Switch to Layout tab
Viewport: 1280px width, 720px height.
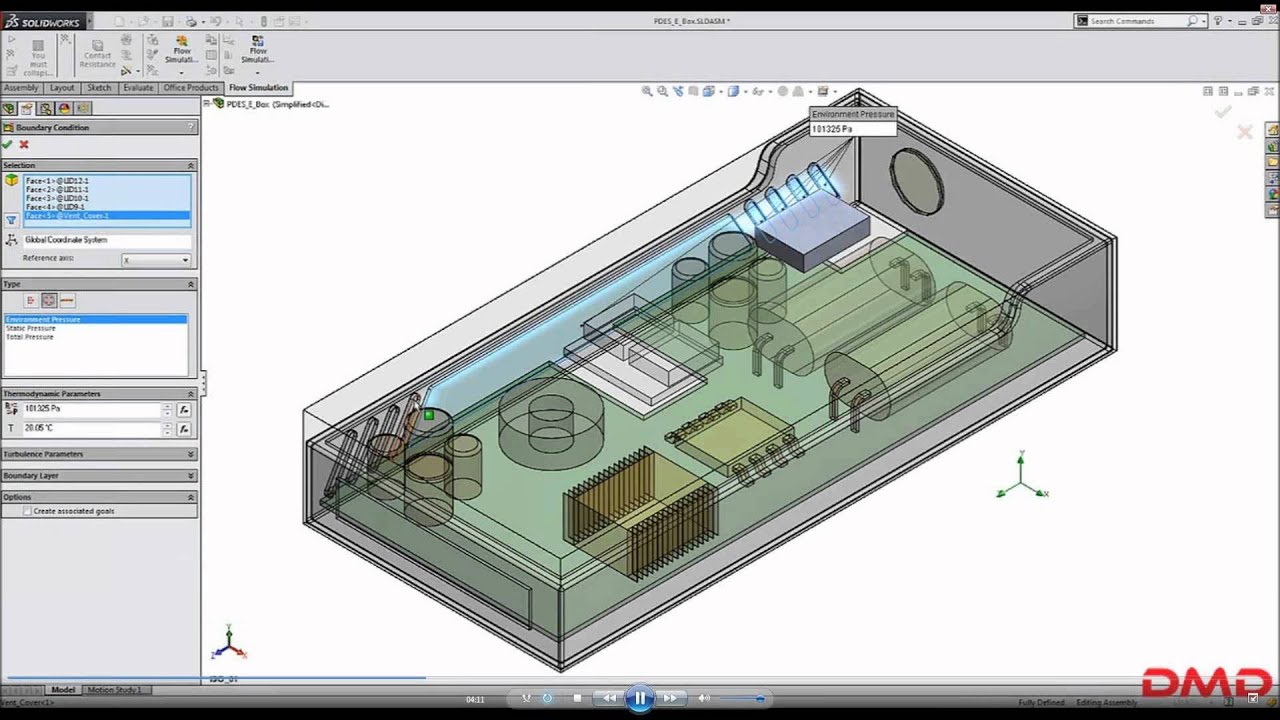(62, 88)
